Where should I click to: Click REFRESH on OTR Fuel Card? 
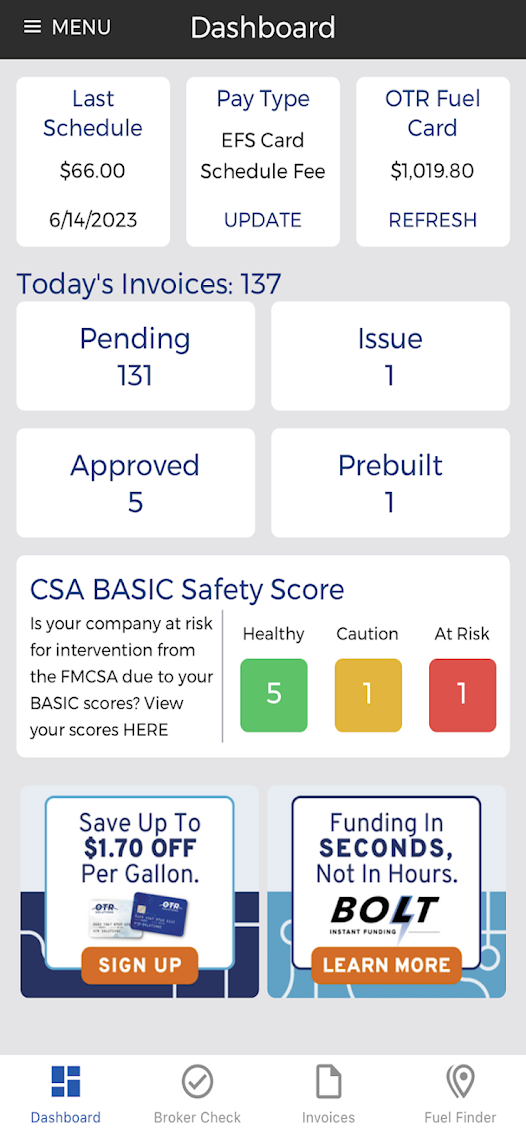[x=433, y=220]
